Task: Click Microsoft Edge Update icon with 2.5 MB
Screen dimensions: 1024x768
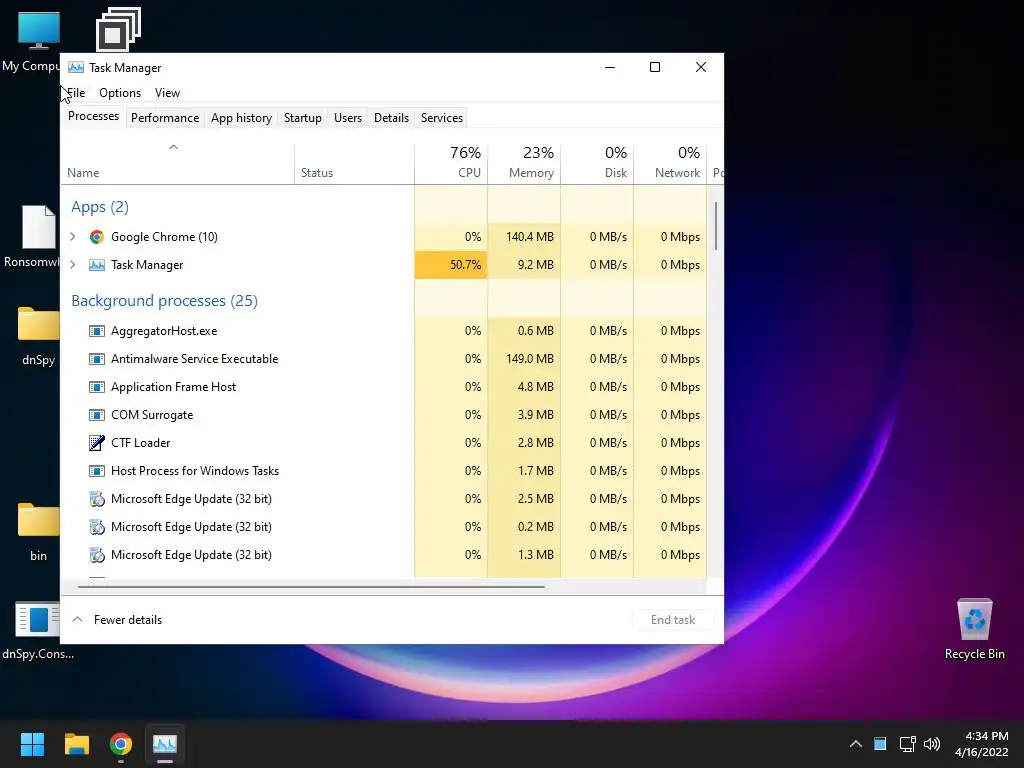Action: pyautogui.click(x=97, y=499)
